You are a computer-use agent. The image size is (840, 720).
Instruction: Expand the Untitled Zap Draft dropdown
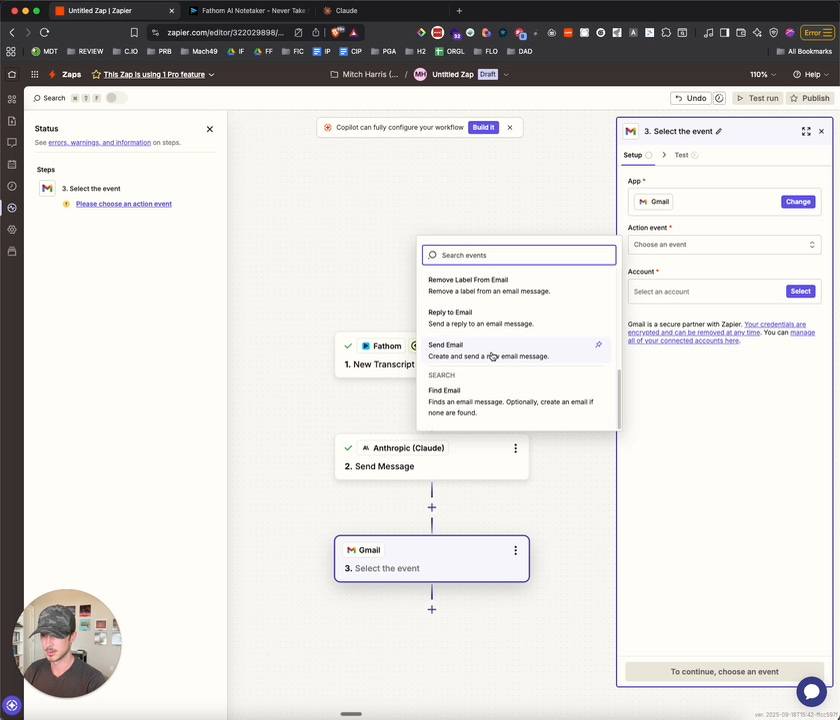coord(506,74)
